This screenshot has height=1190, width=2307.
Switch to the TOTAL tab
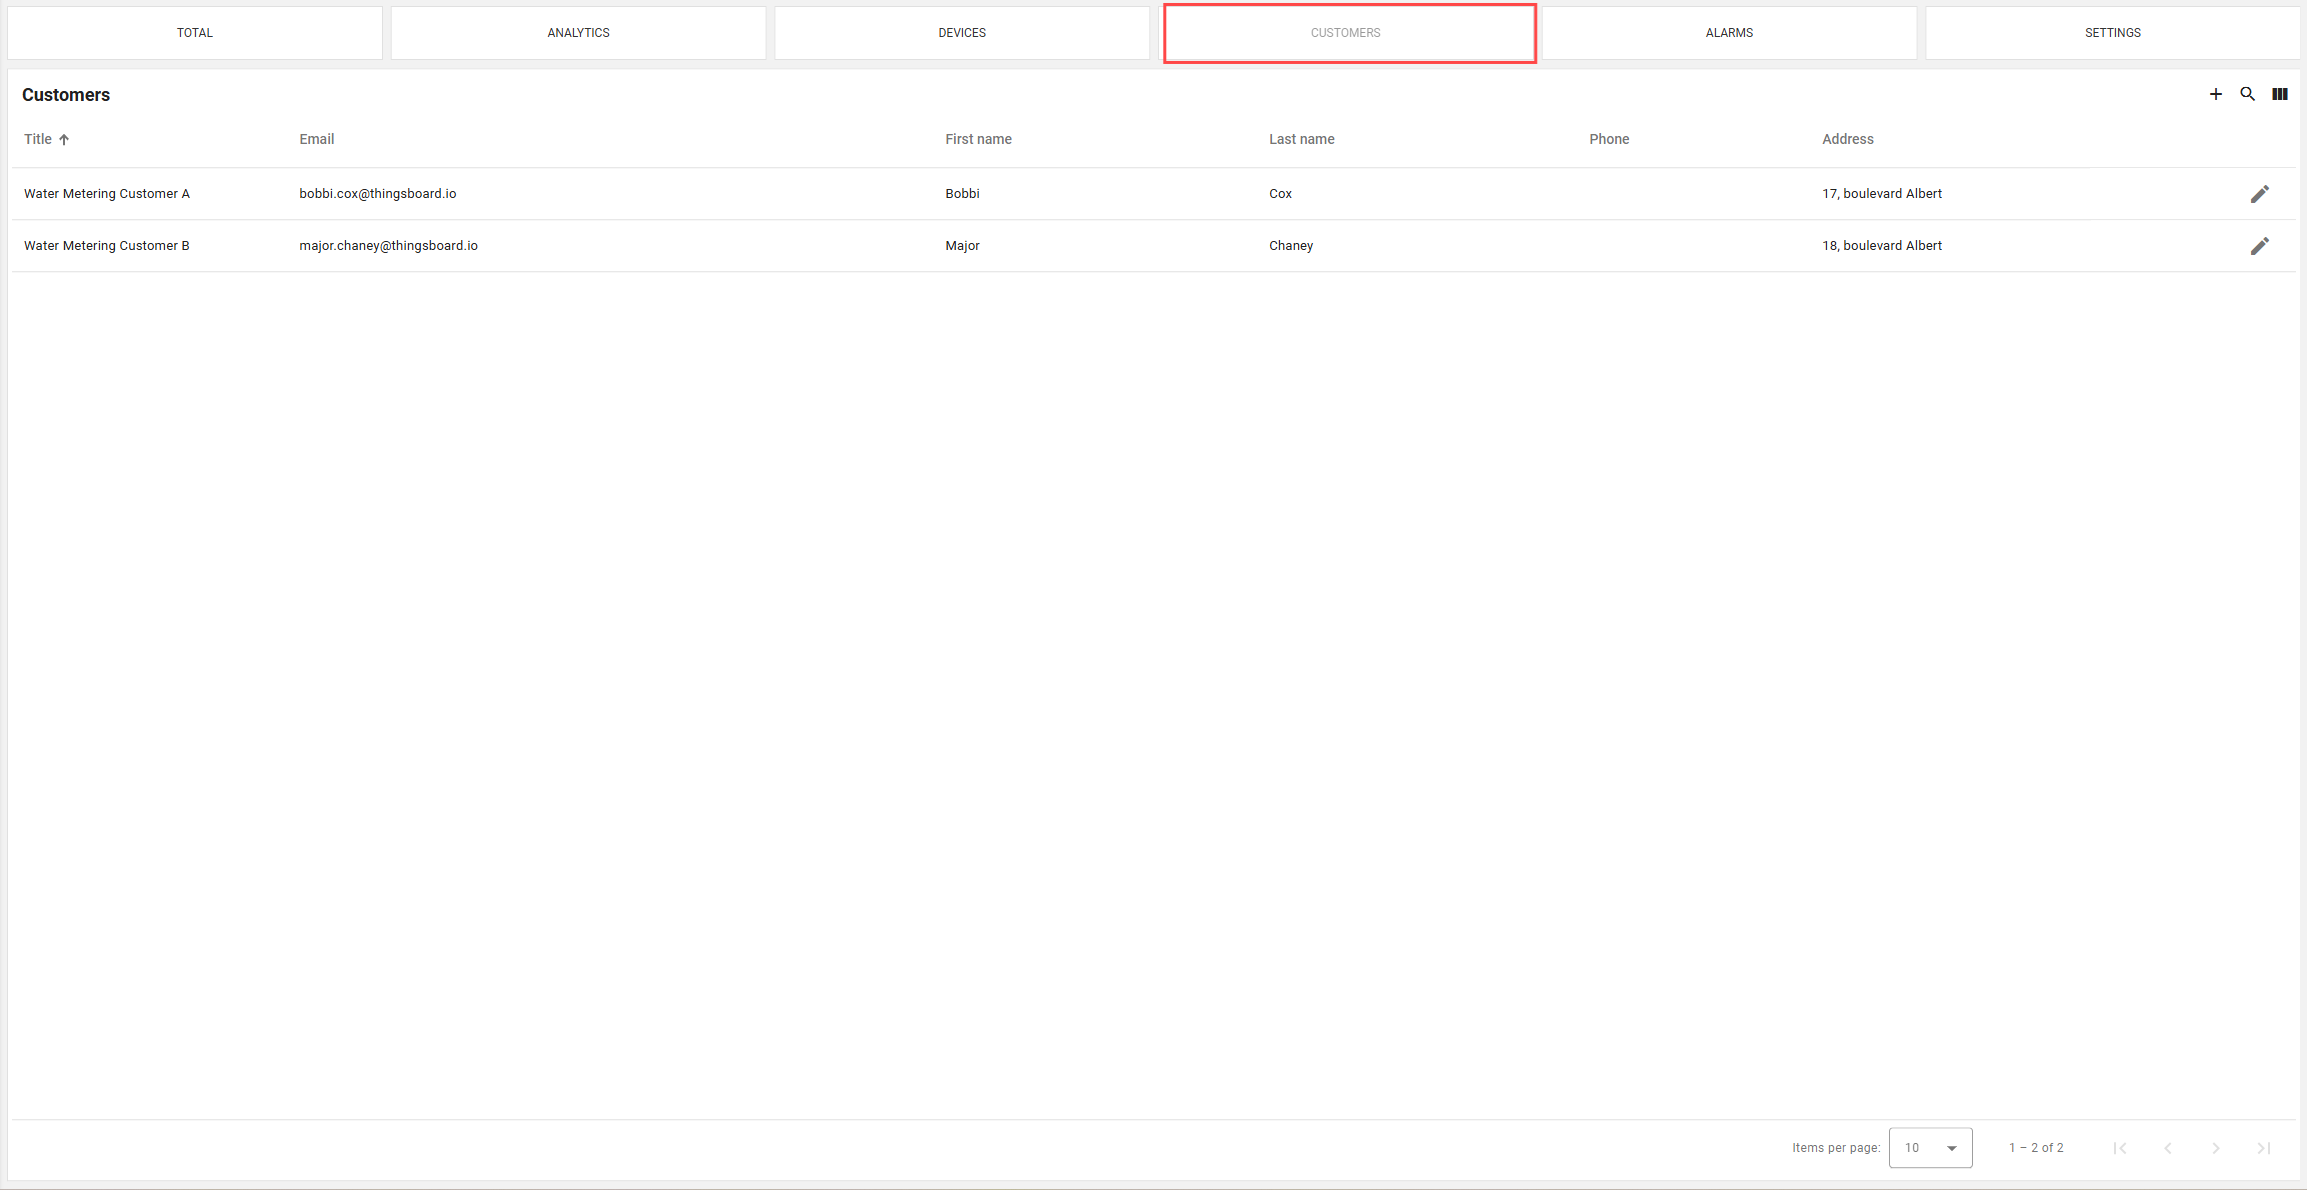pyautogui.click(x=195, y=33)
